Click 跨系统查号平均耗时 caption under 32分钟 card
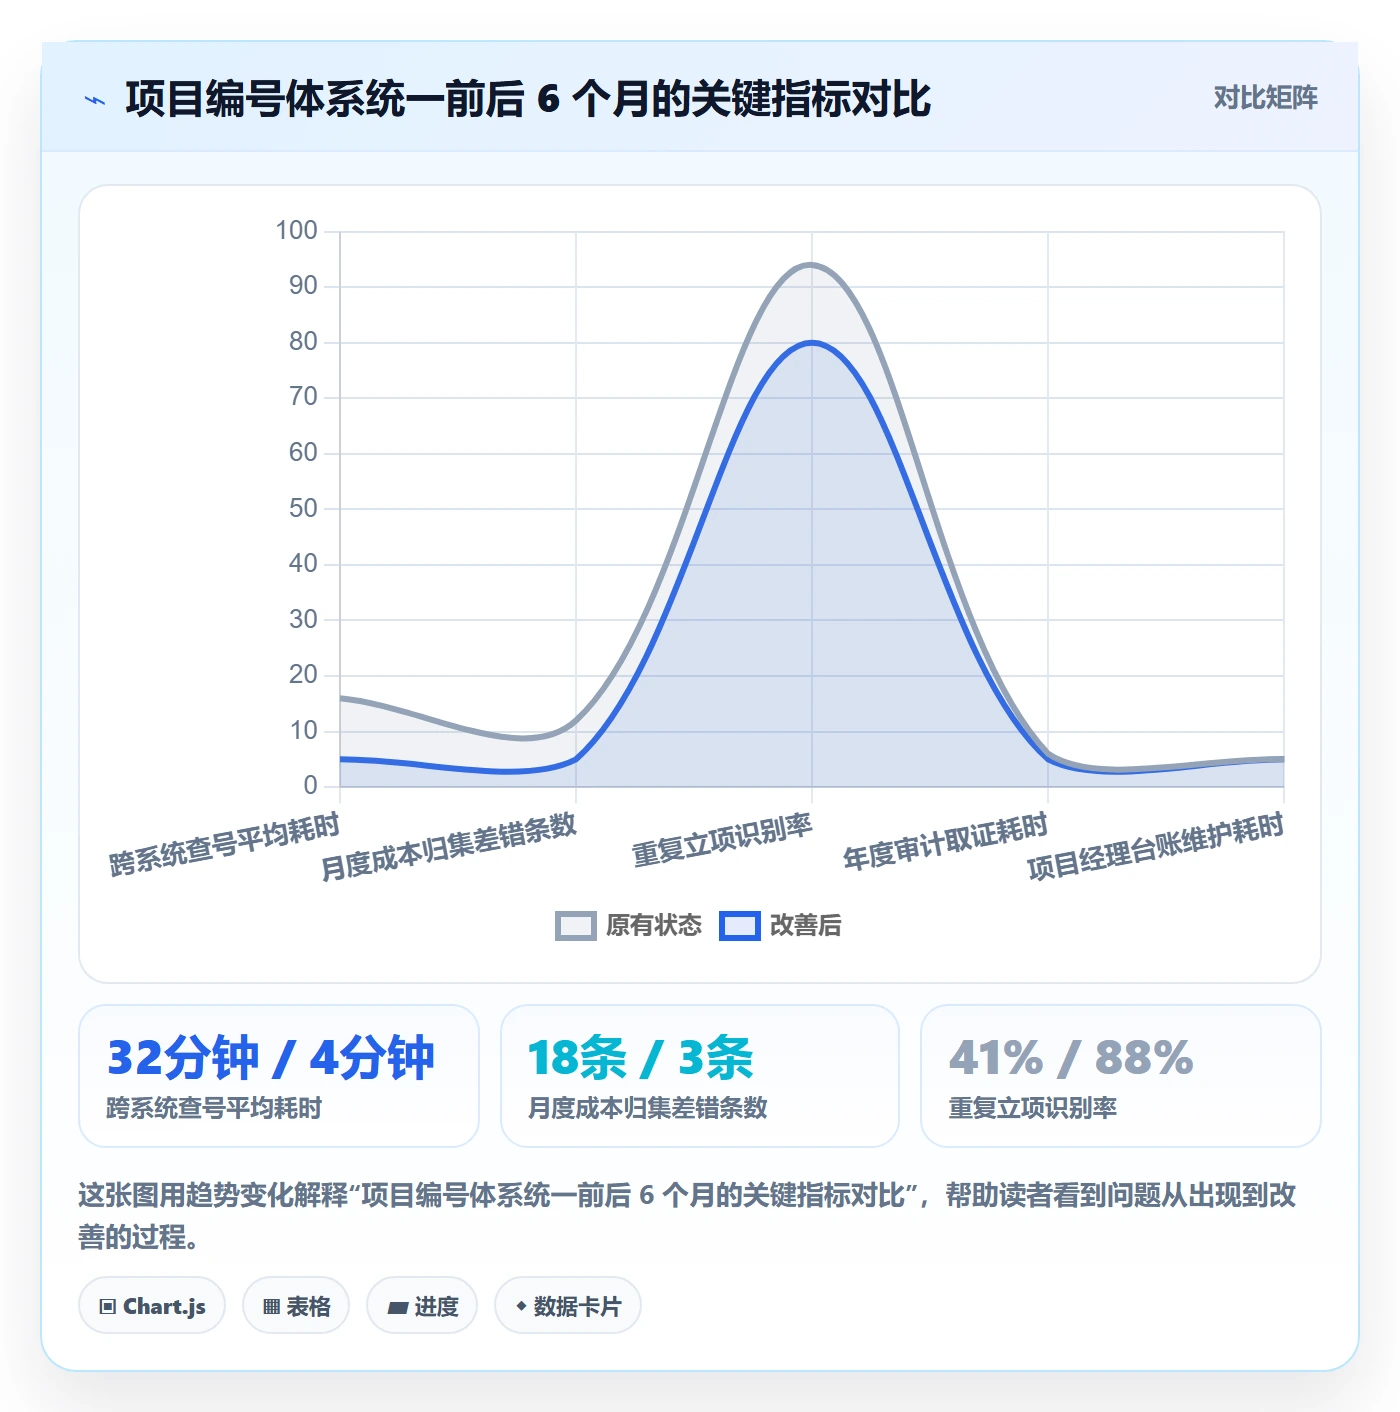The image size is (1400, 1412). (x=214, y=1108)
